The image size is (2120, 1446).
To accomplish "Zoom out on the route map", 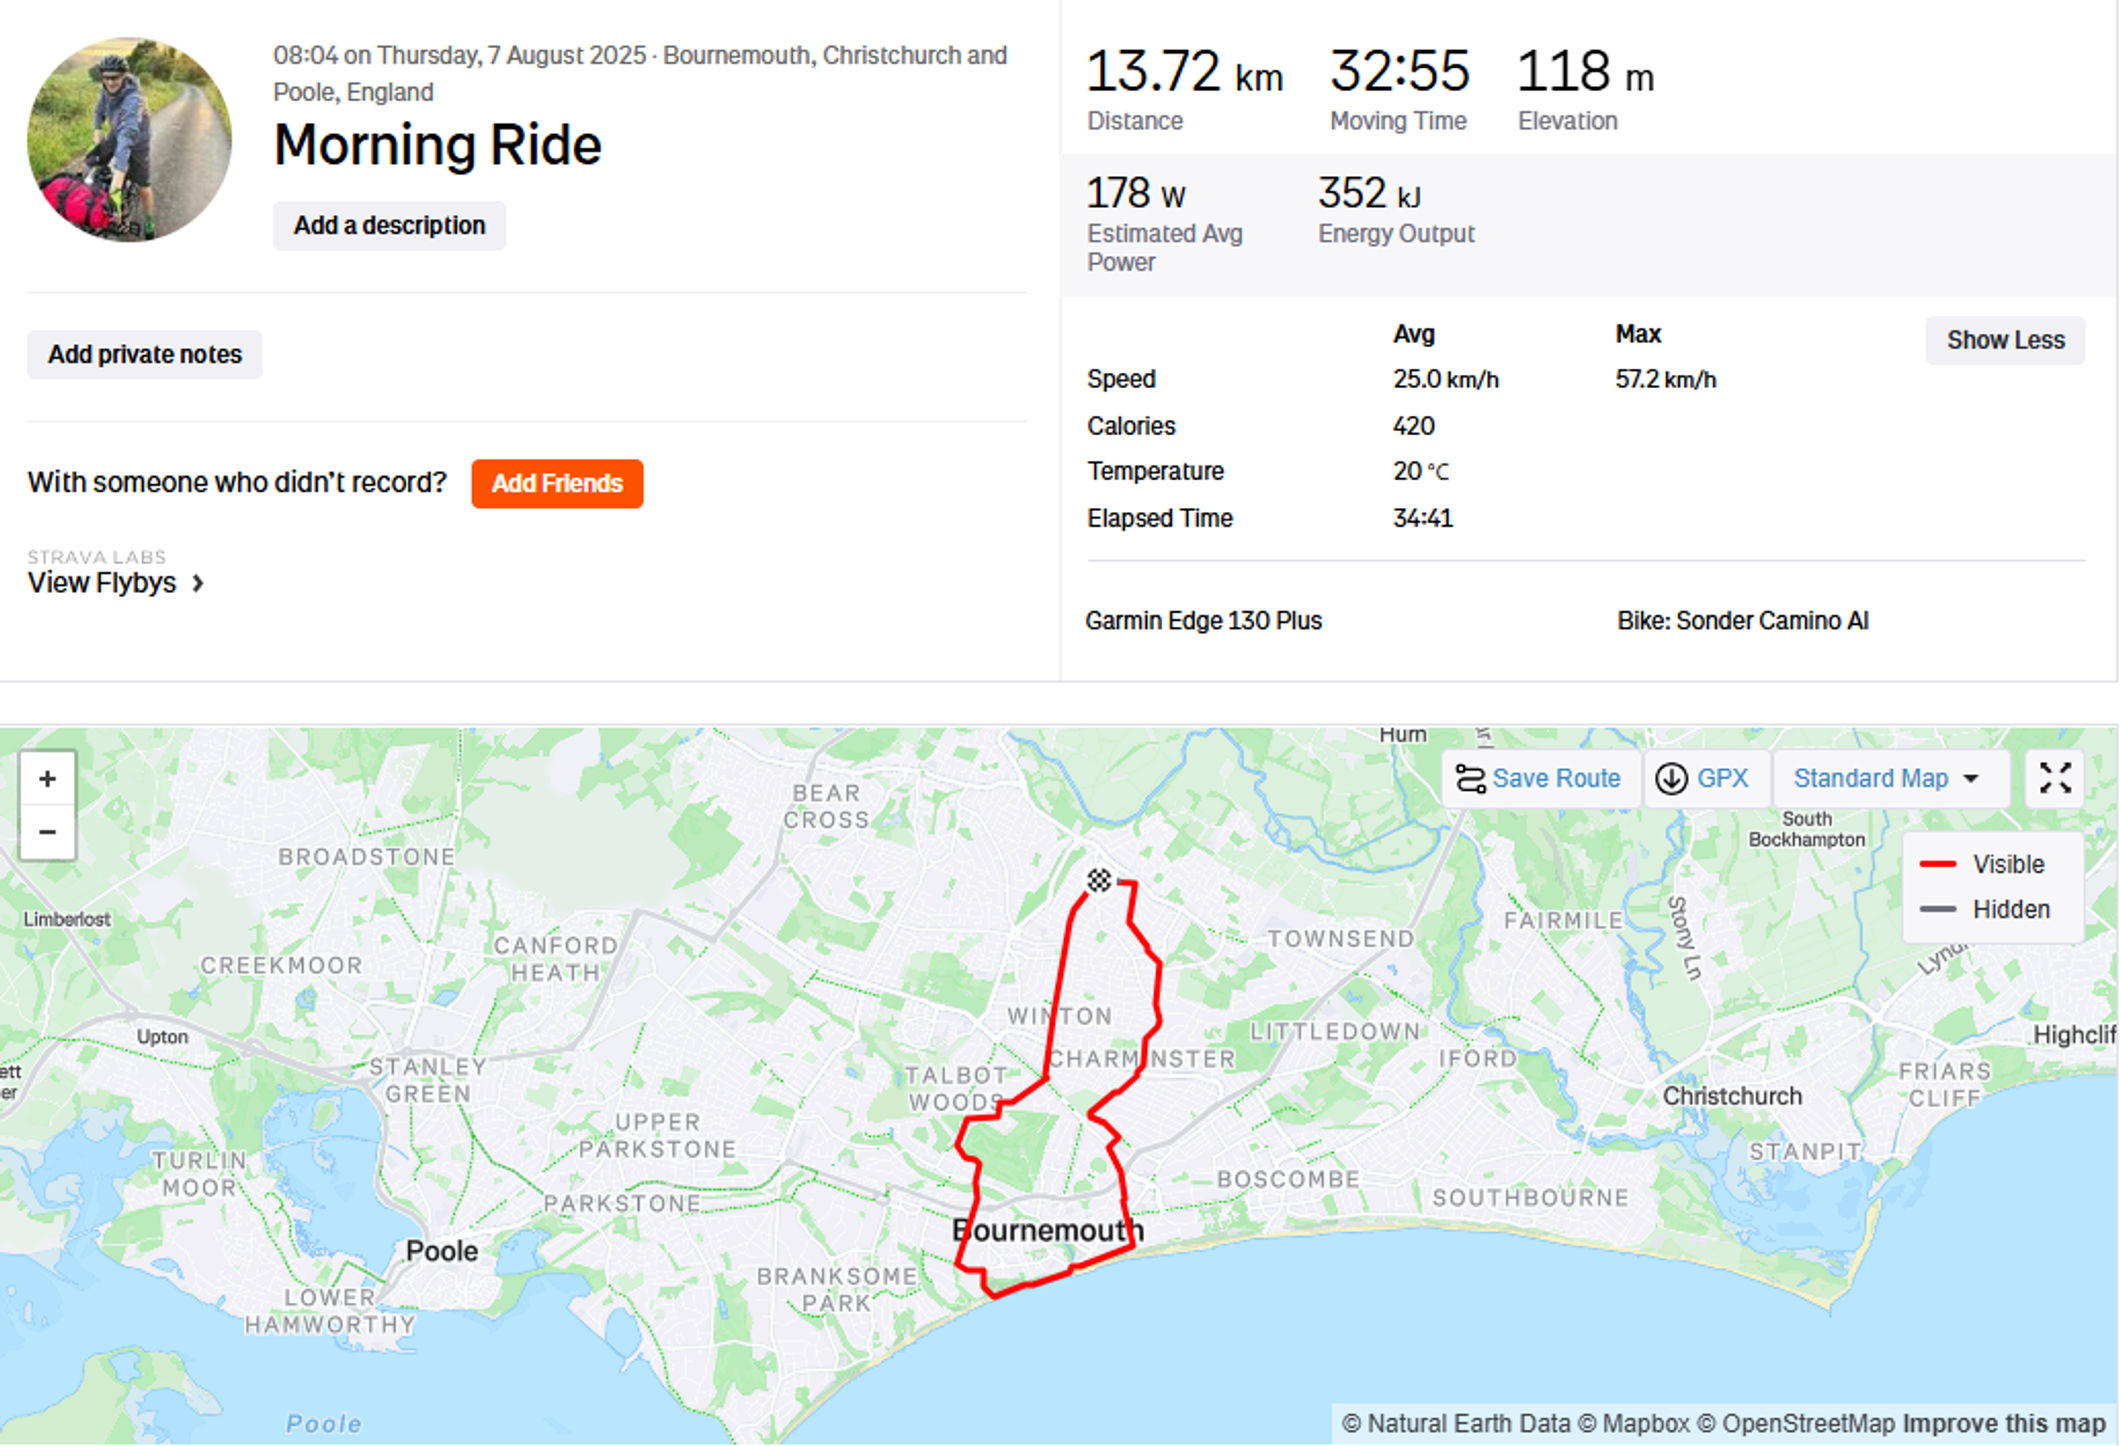I will click(x=47, y=832).
